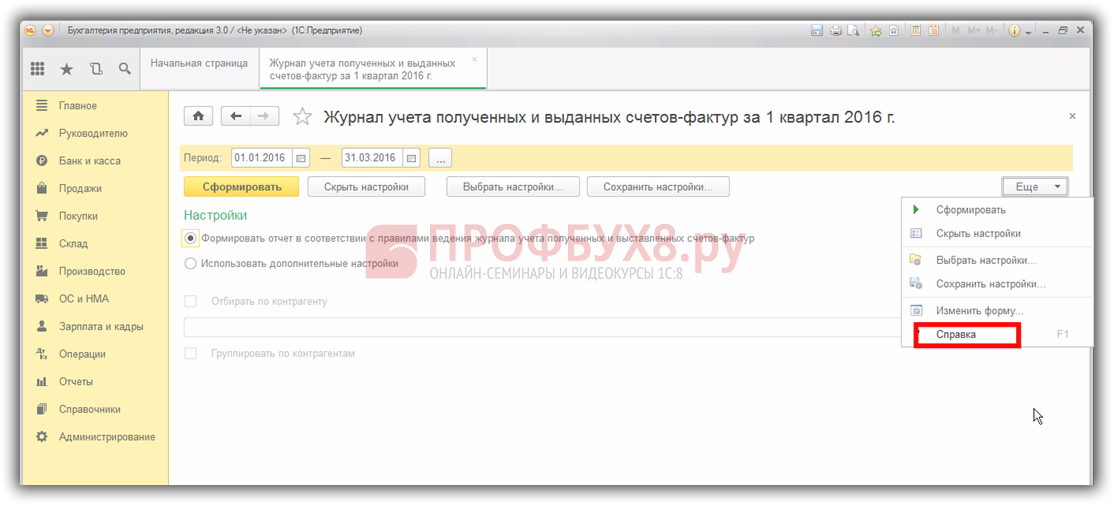Click the end date field 31.03.2016

[x=373, y=158]
